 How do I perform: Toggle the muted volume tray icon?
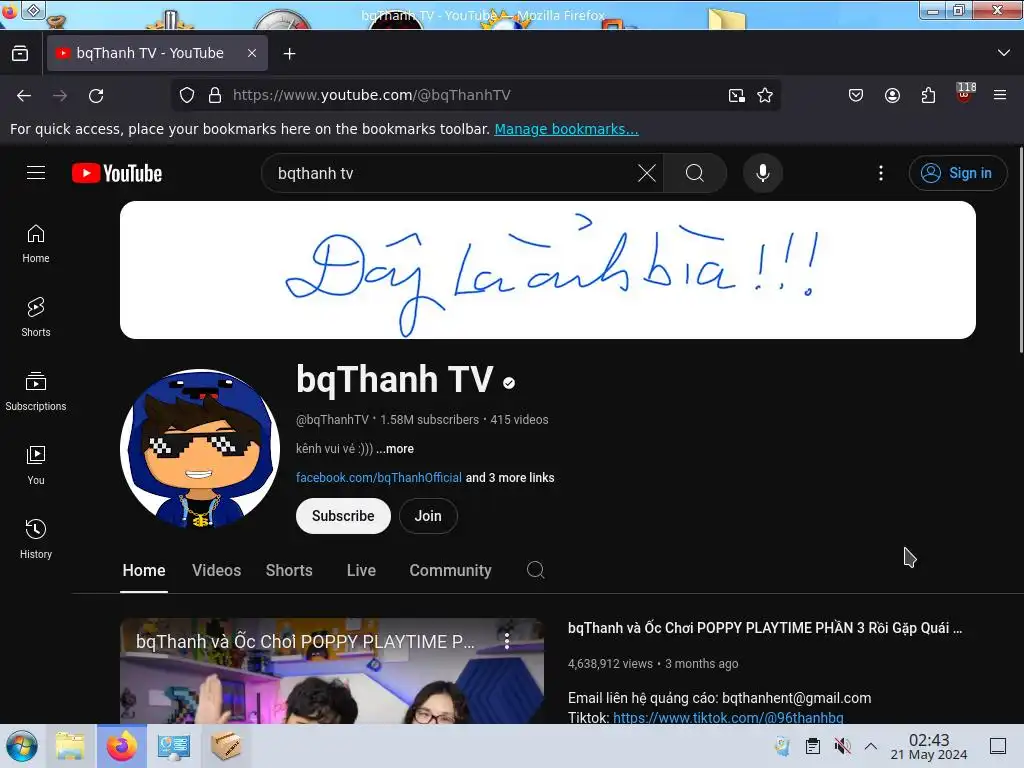coord(842,746)
